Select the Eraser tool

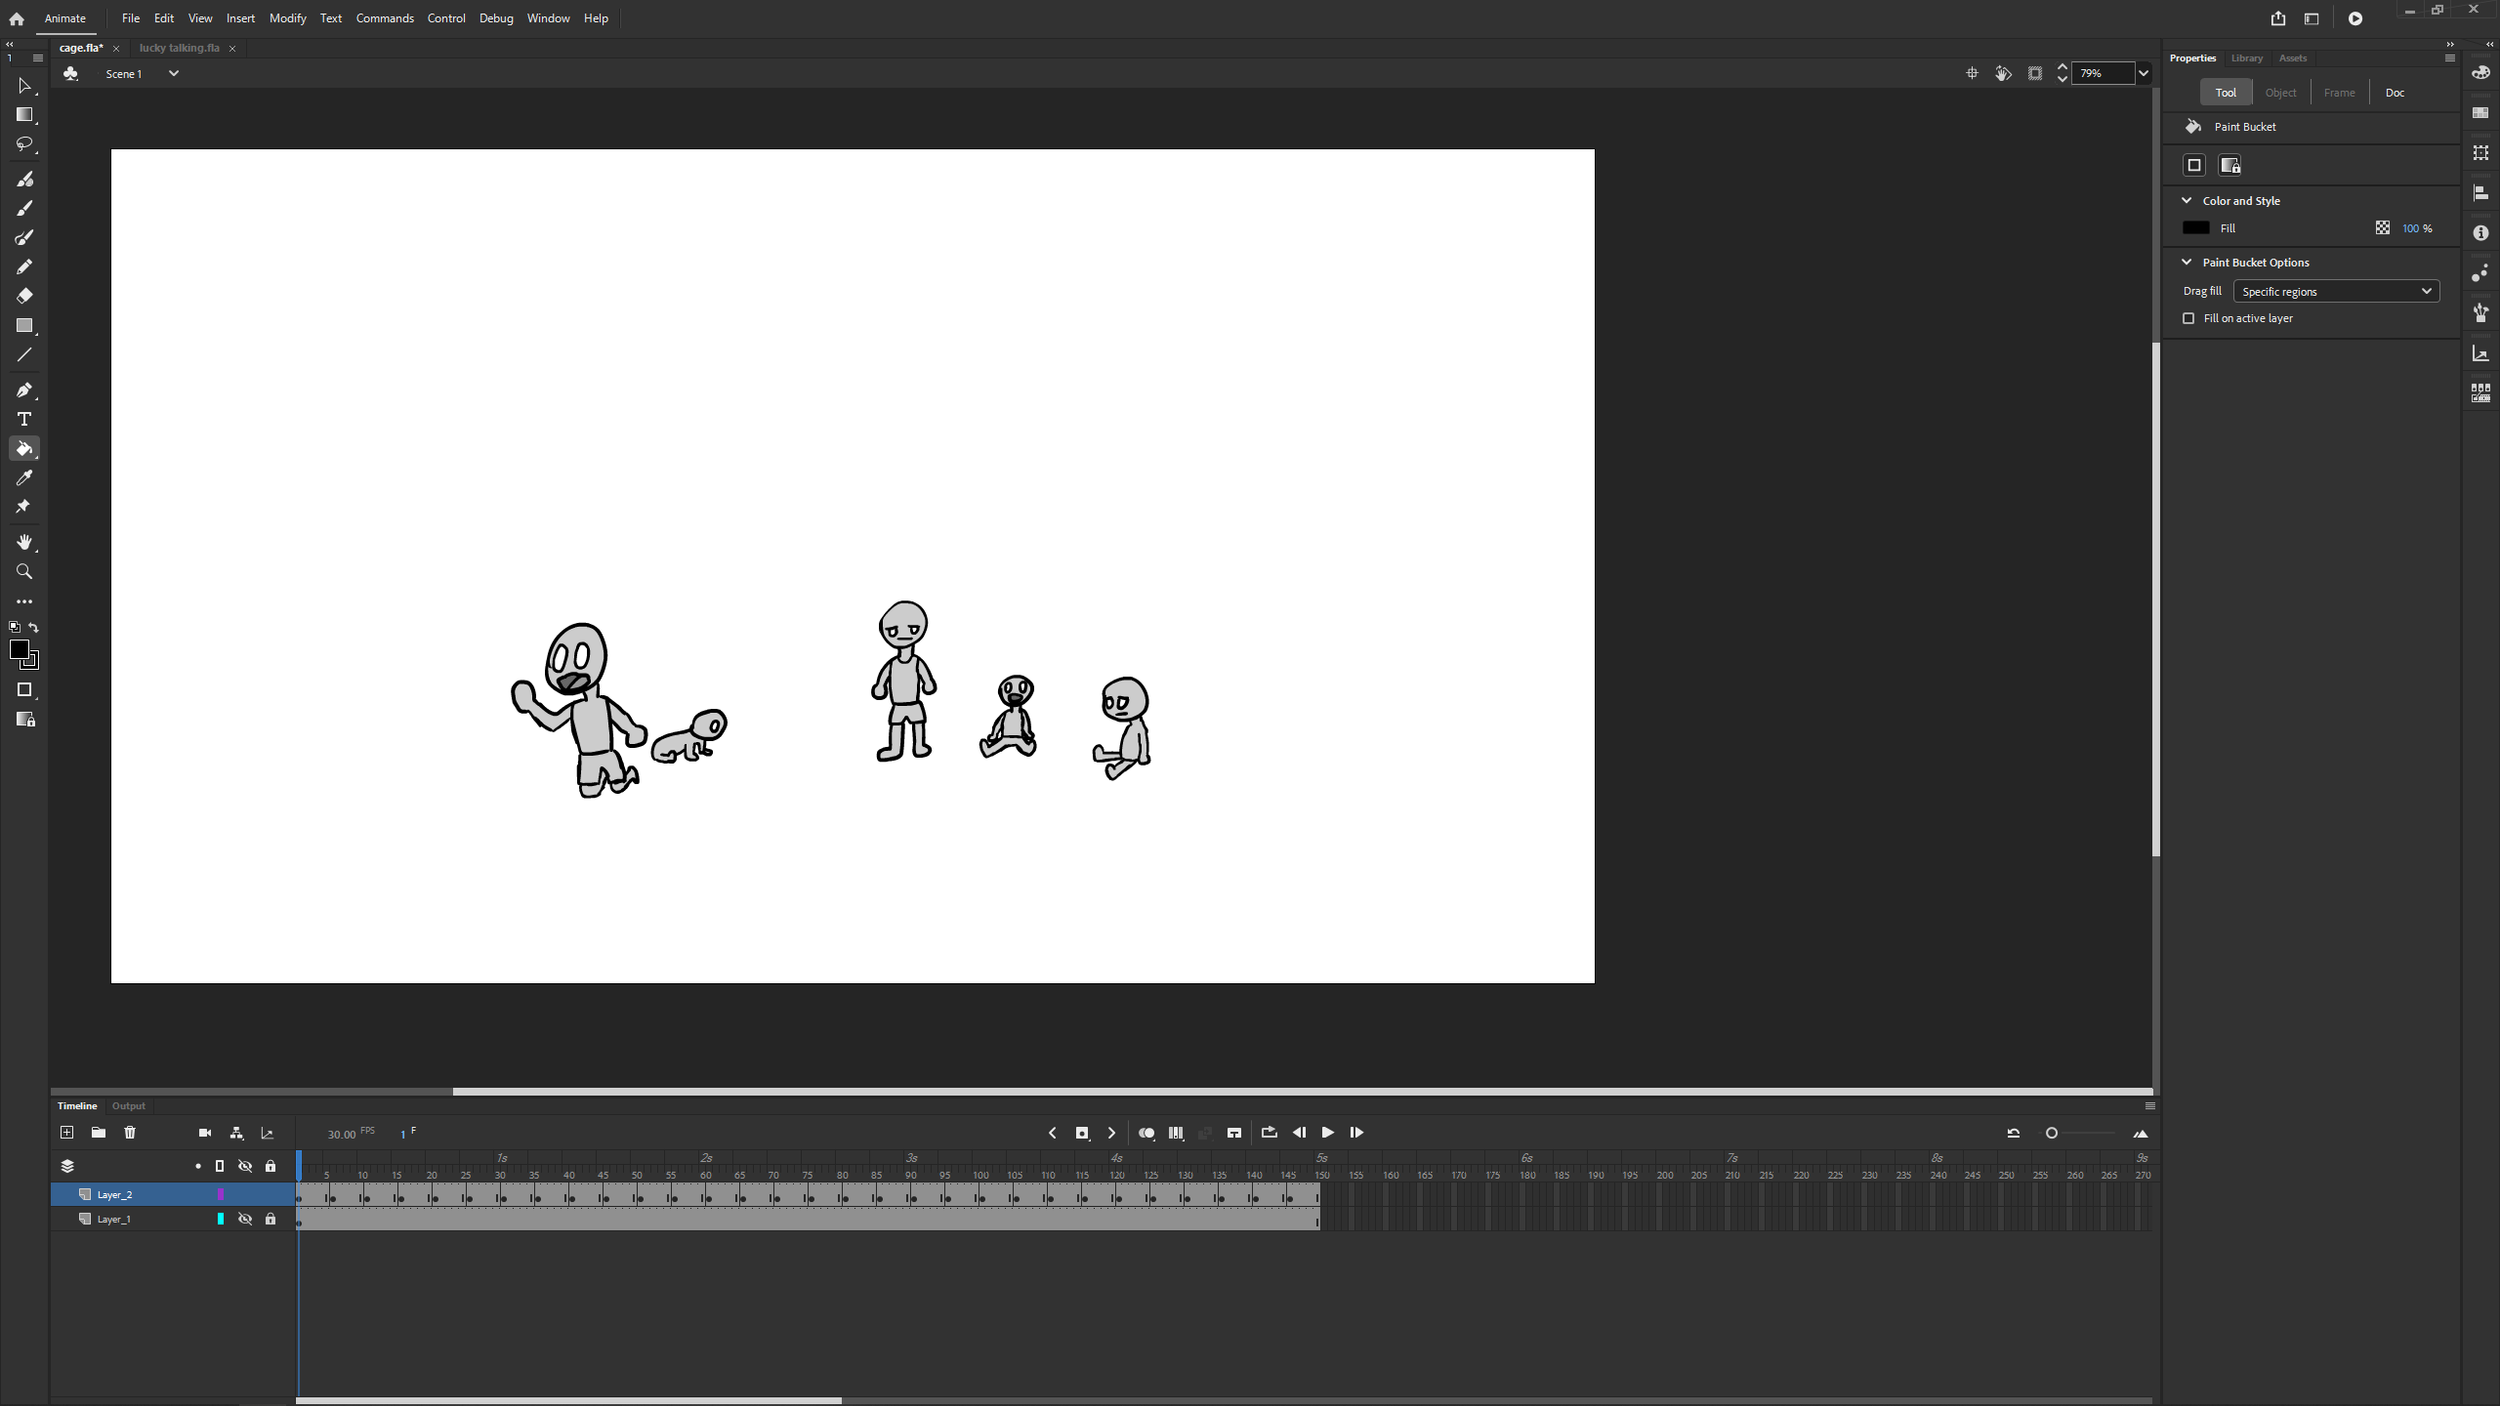pyautogui.click(x=24, y=296)
